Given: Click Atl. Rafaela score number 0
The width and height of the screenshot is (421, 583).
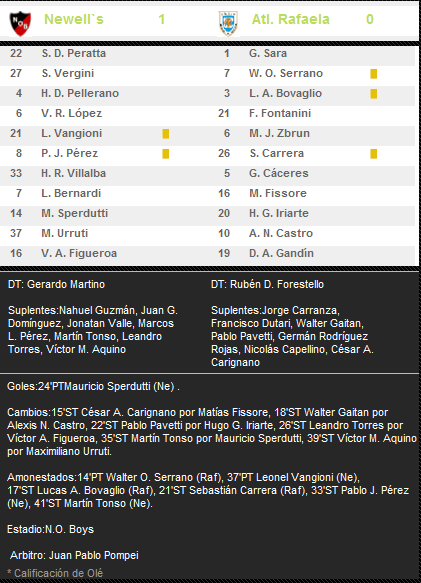Looking at the screenshot, I should [x=370, y=19].
